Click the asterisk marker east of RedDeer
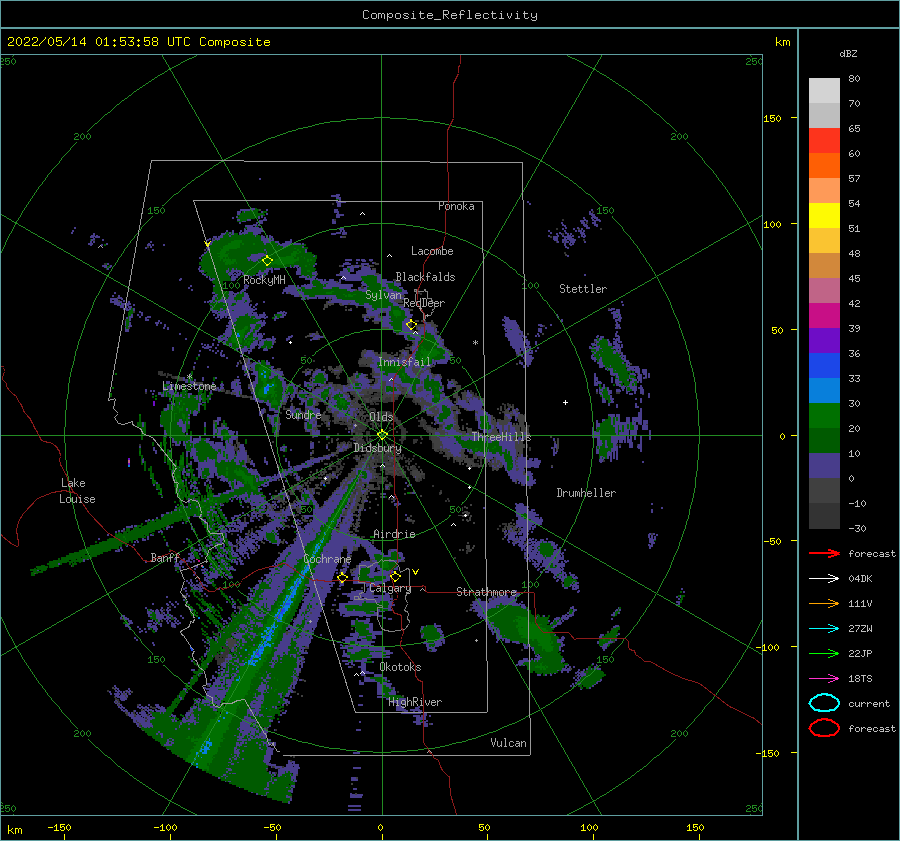This screenshot has width=900, height=841. coord(475,343)
